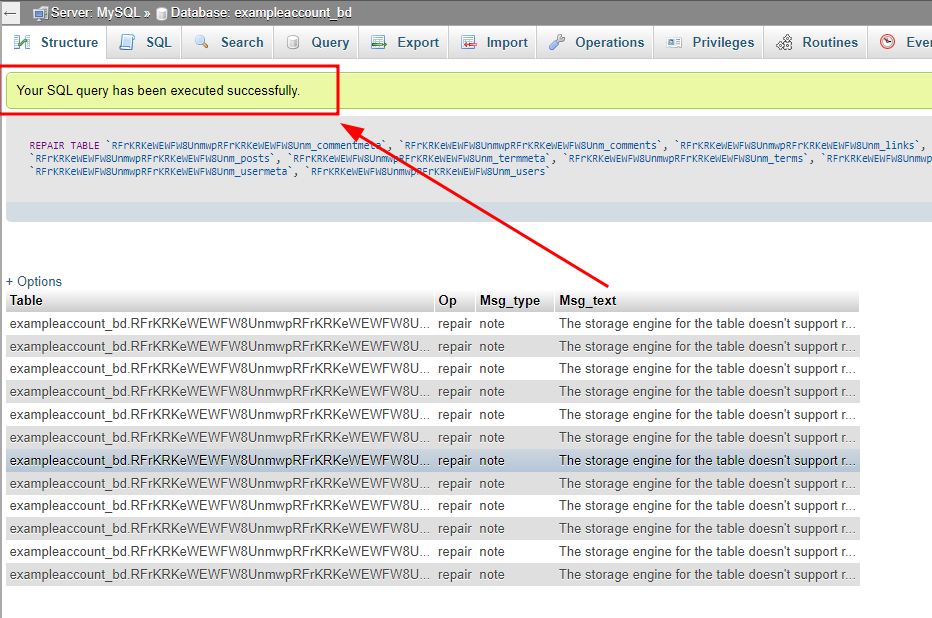This screenshot has width=932, height=618.
Task: Click the Op column header
Action: [447, 300]
